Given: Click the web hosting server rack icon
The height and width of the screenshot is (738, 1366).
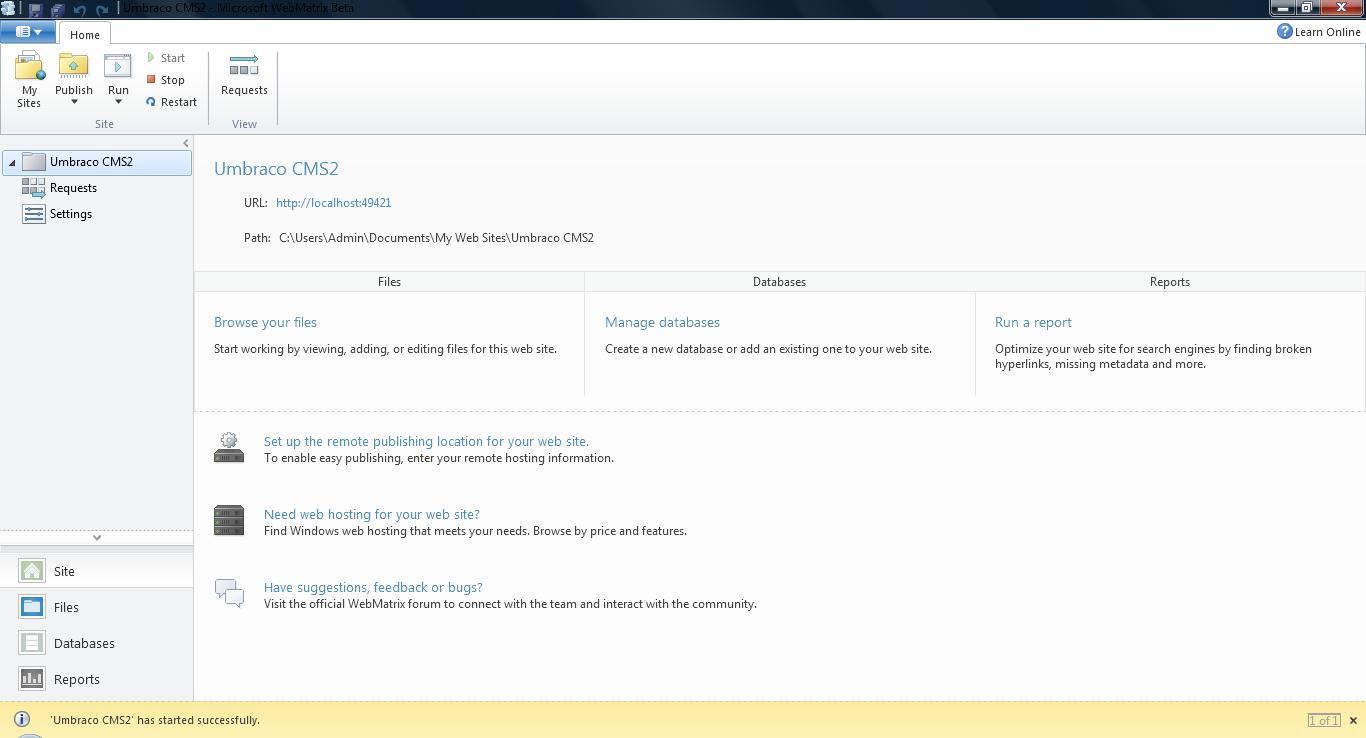Looking at the screenshot, I should coord(229,521).
